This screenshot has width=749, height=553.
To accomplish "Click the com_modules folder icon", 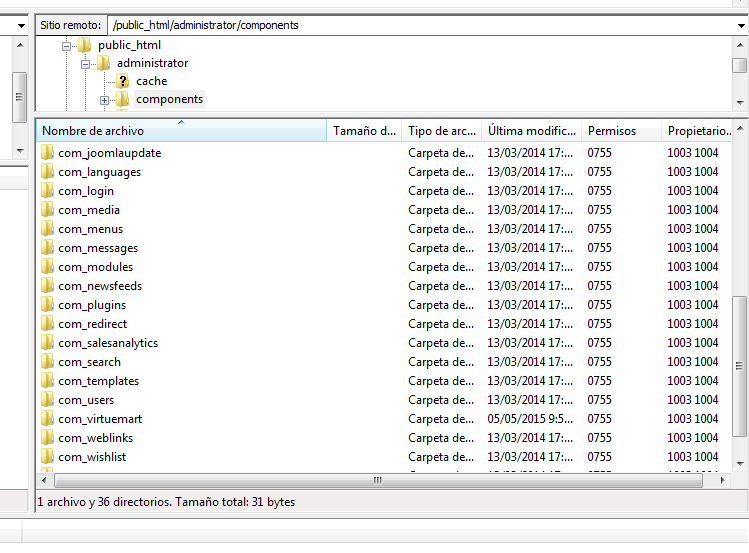I will tap(47, 267).
